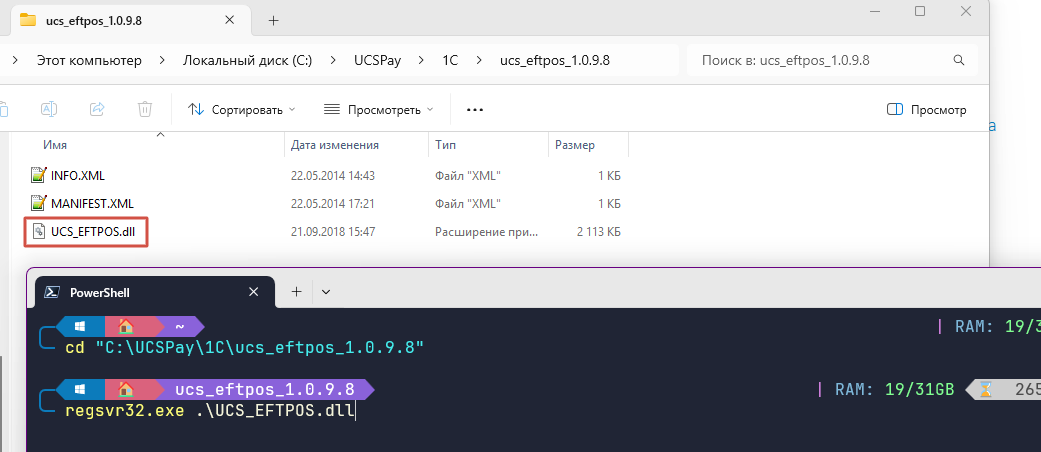Select the UCS_EFTPOS.dll file
Viewport: 1041px width, 452px height.
(x=91, y=232)
